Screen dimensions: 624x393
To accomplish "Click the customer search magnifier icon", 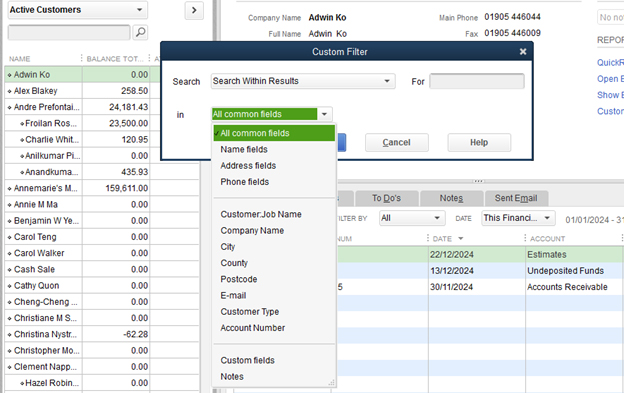I will (x=140, y=32).
